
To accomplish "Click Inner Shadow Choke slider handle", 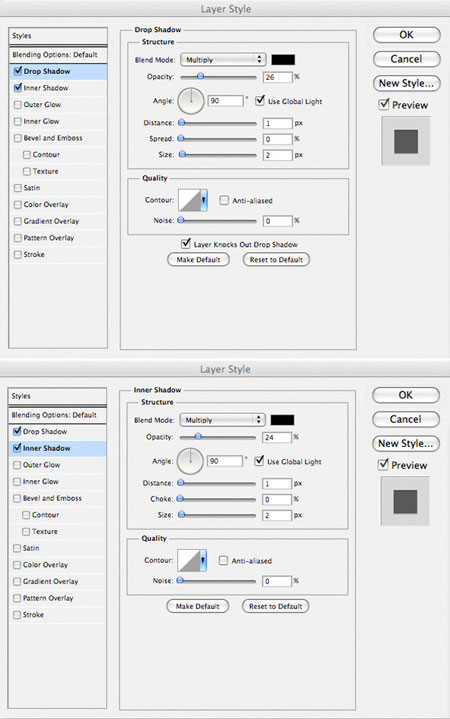I will (x=180, y=498).
